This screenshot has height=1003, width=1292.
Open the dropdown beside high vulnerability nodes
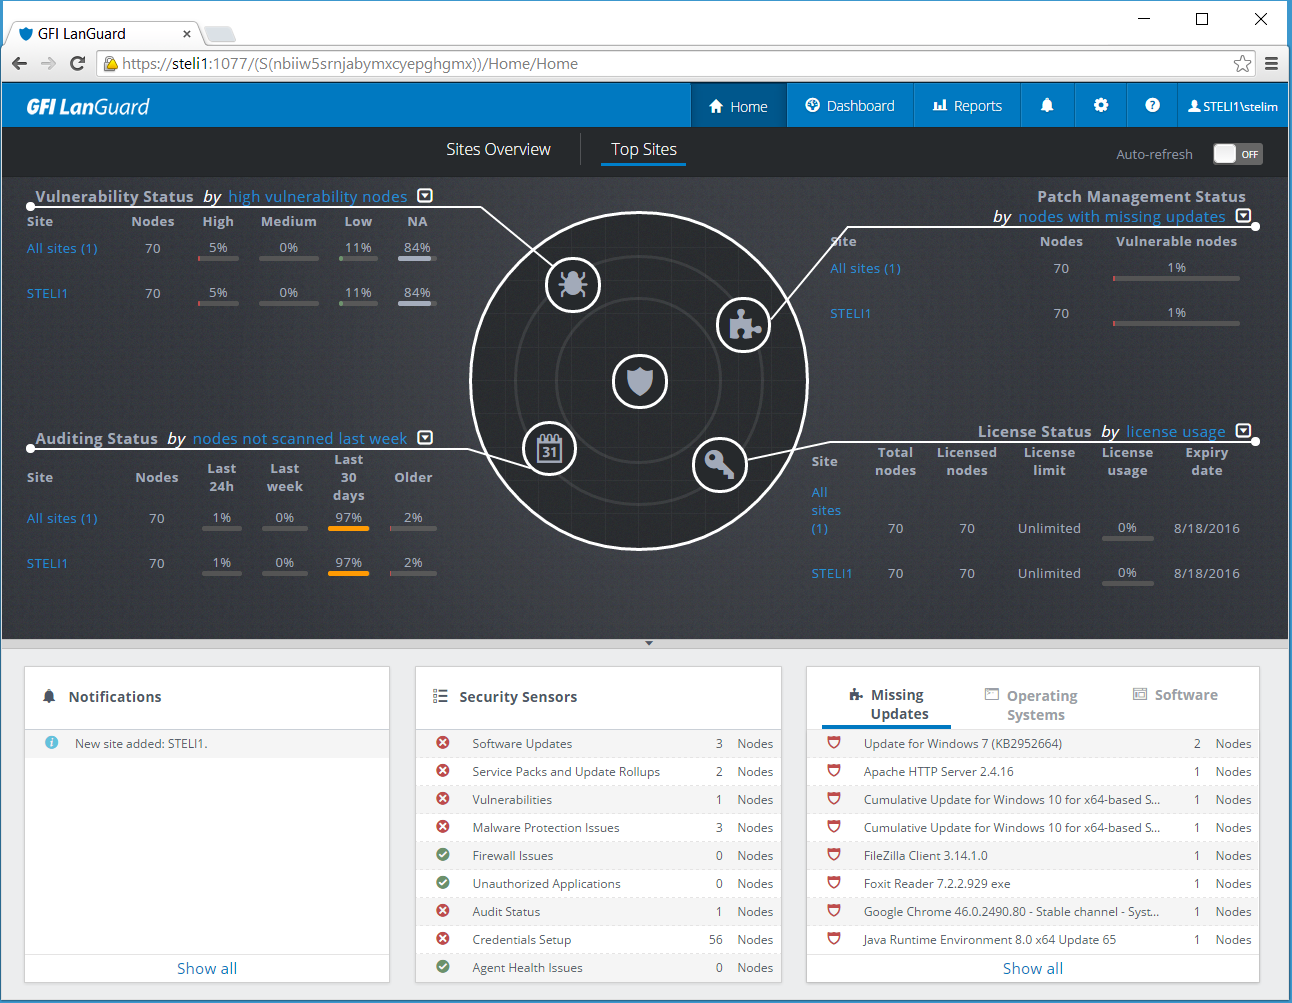pyautogui.click(x=424, y=195)
